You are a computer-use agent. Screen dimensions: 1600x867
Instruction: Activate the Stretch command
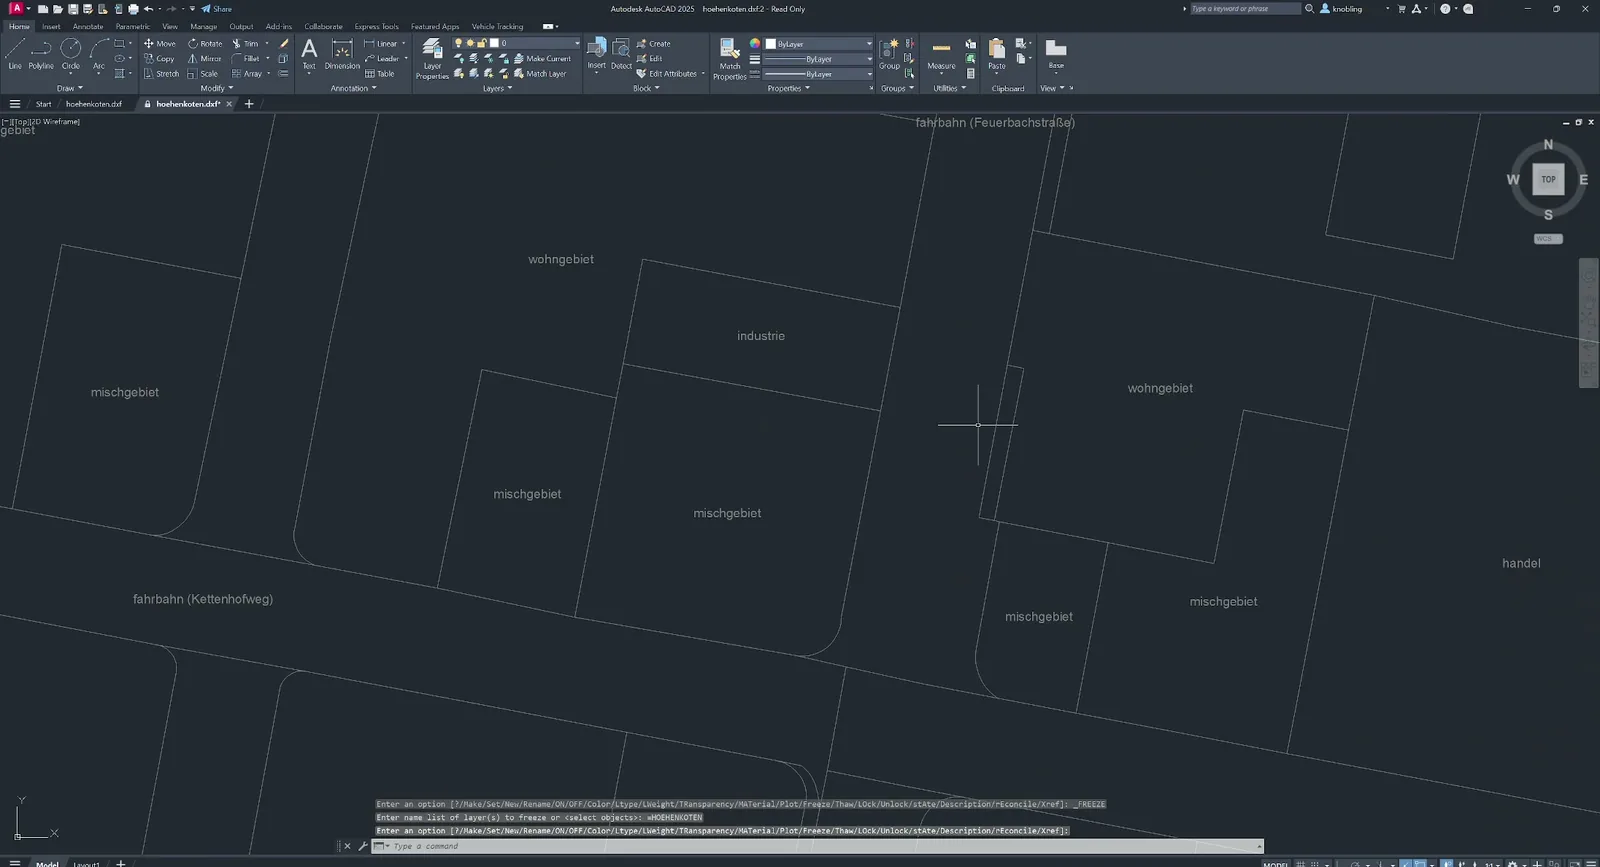pyautogui.click(x=161, y=74)
